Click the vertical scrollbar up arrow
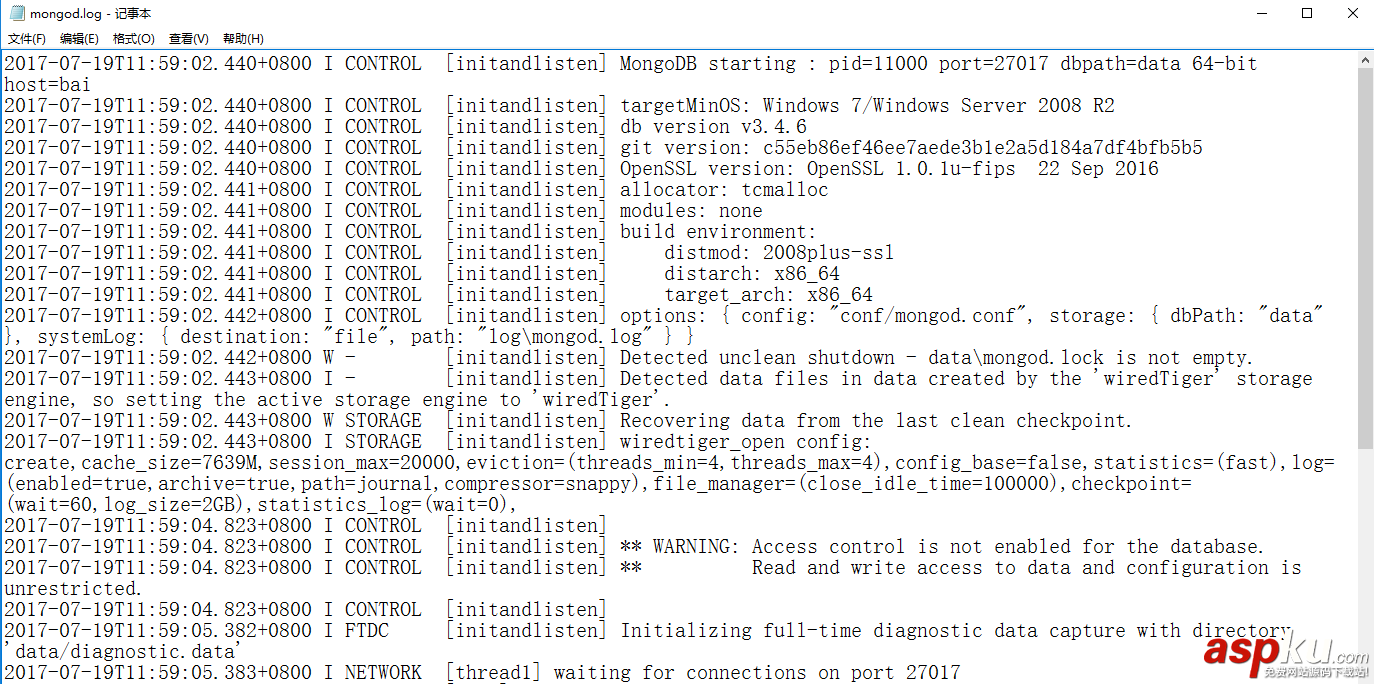Screen dimensions: 1374x684 click(x=1365, y=61)
